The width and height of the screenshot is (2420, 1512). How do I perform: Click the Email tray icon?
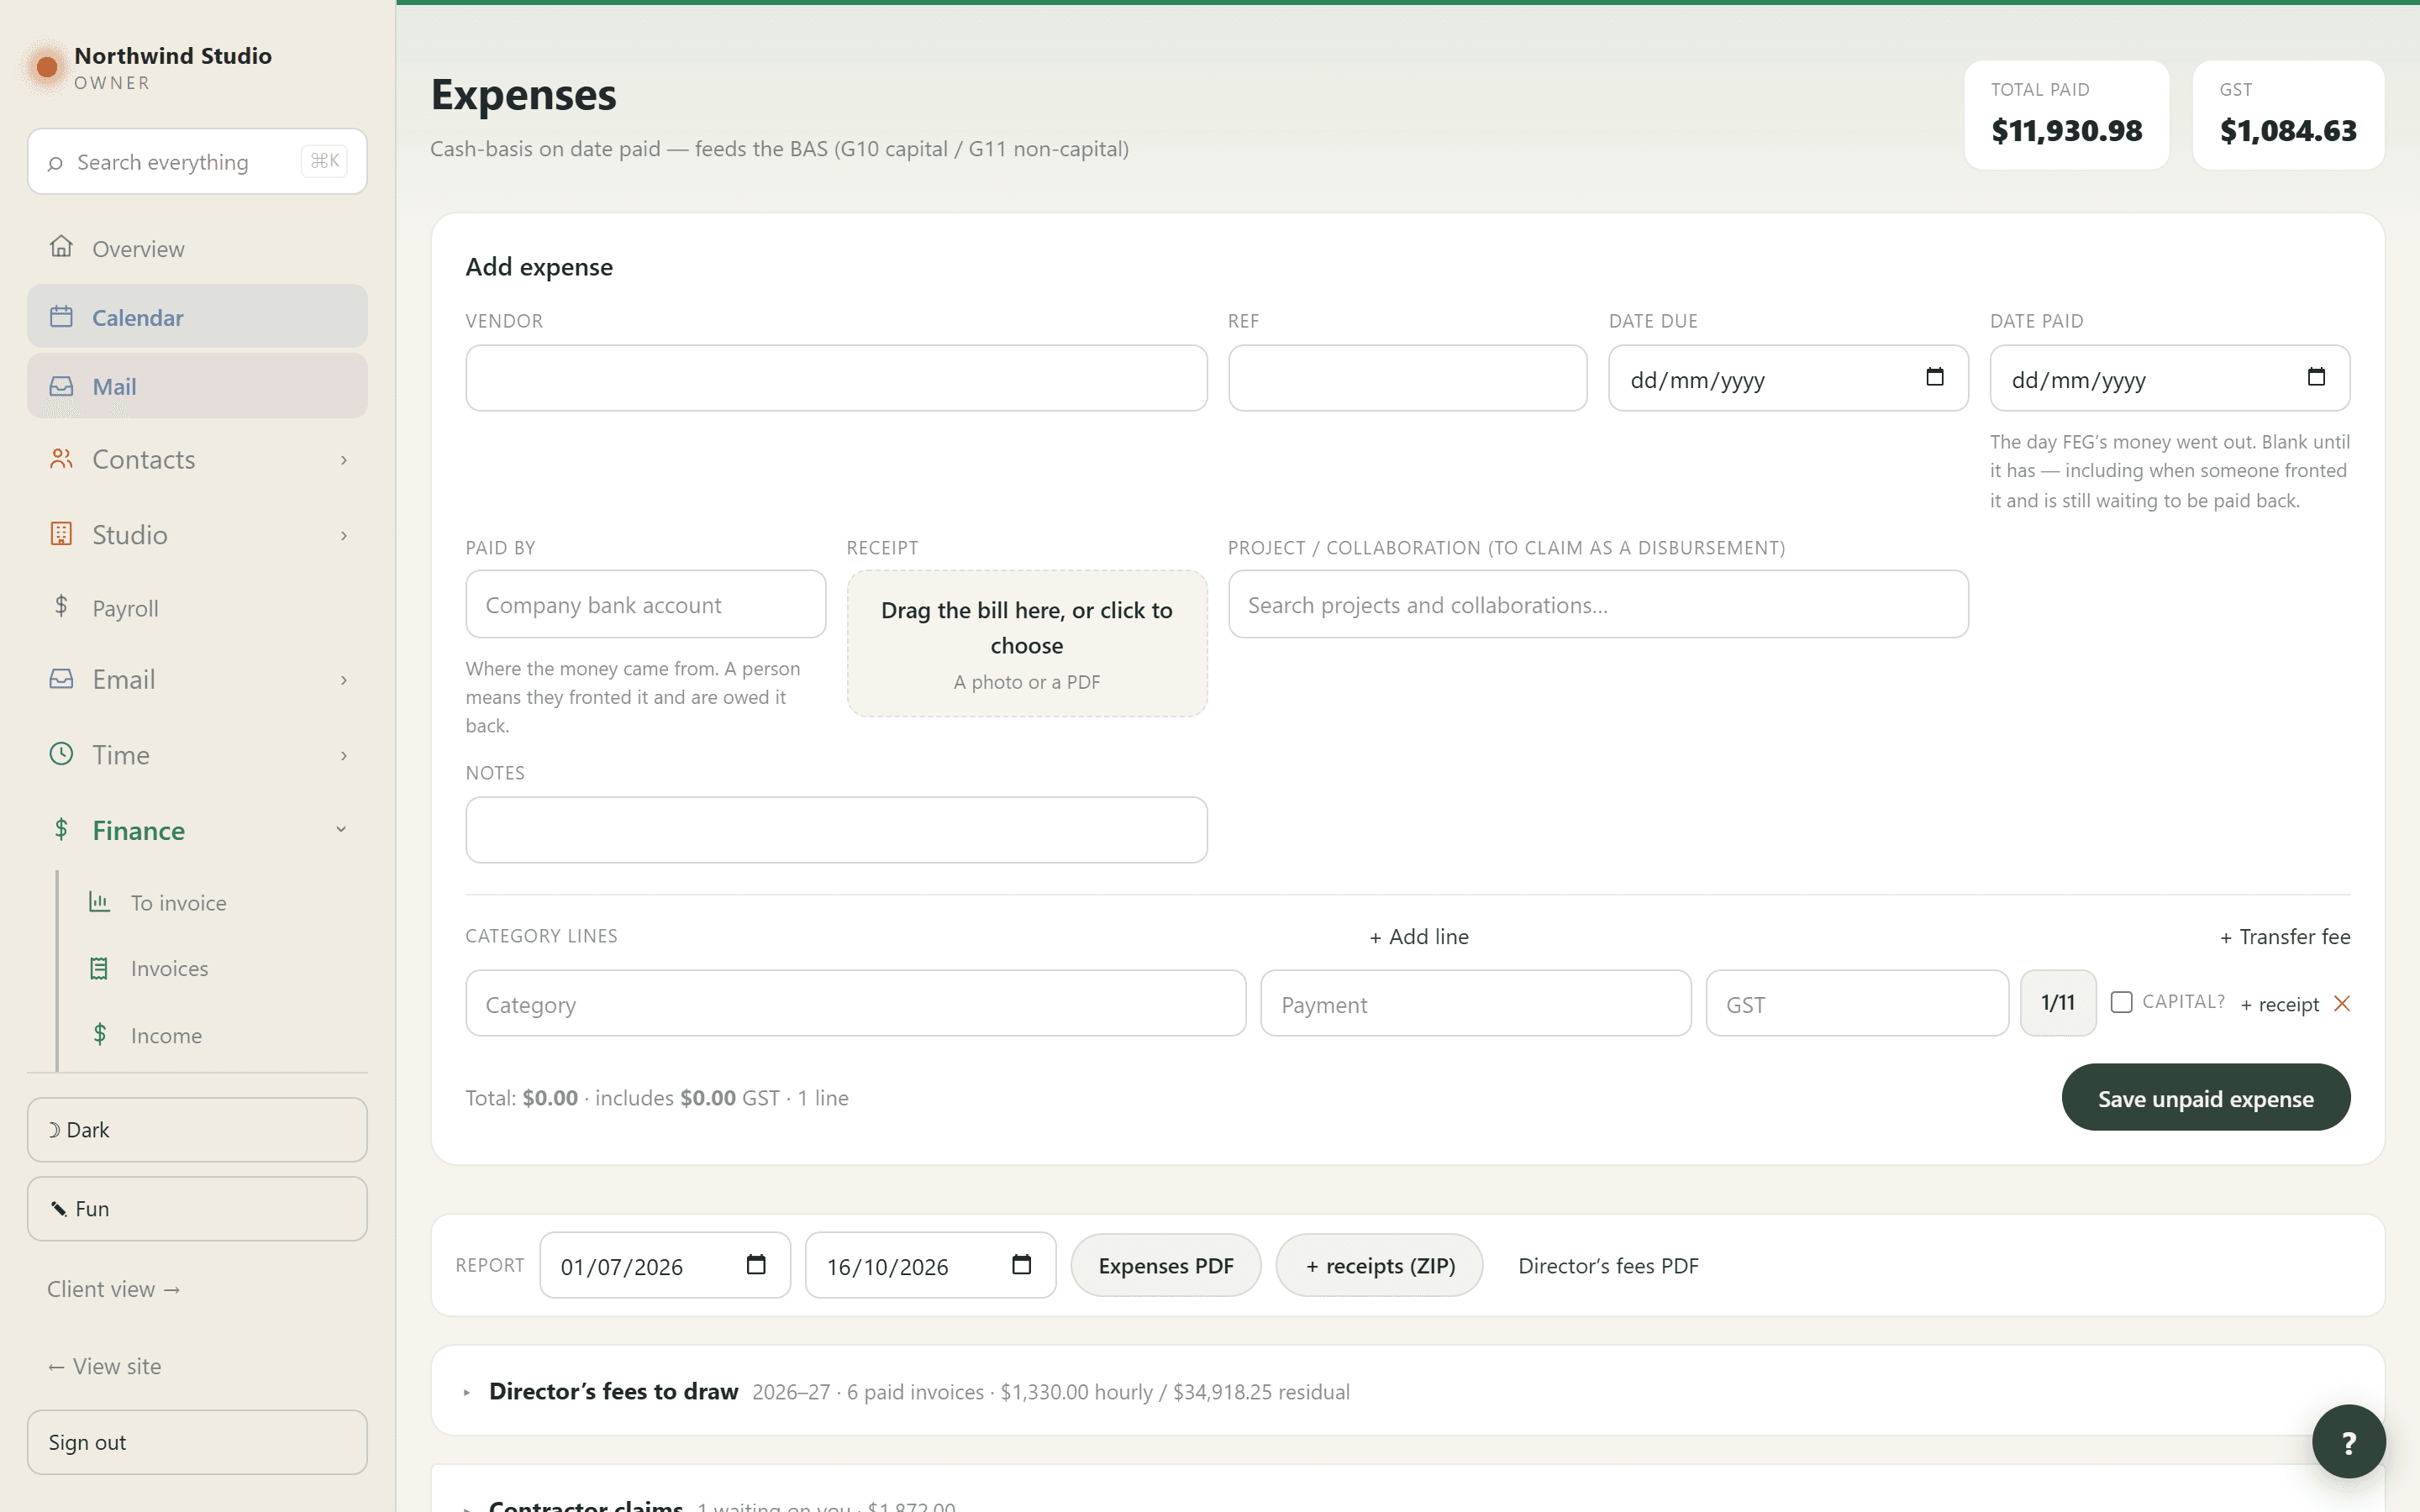[x=61, y=679]
